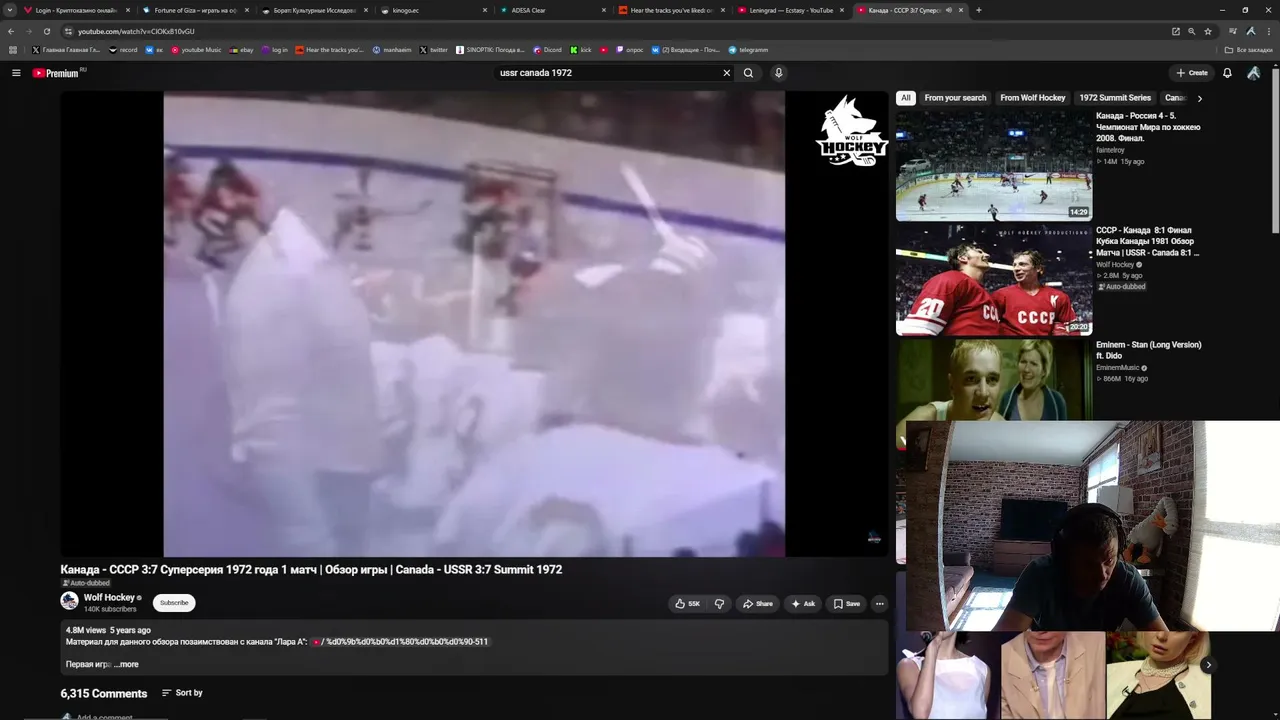This screenshot has width=1280, height=720.
Task: Reload the current page
Action: click(x=46, y=31)
